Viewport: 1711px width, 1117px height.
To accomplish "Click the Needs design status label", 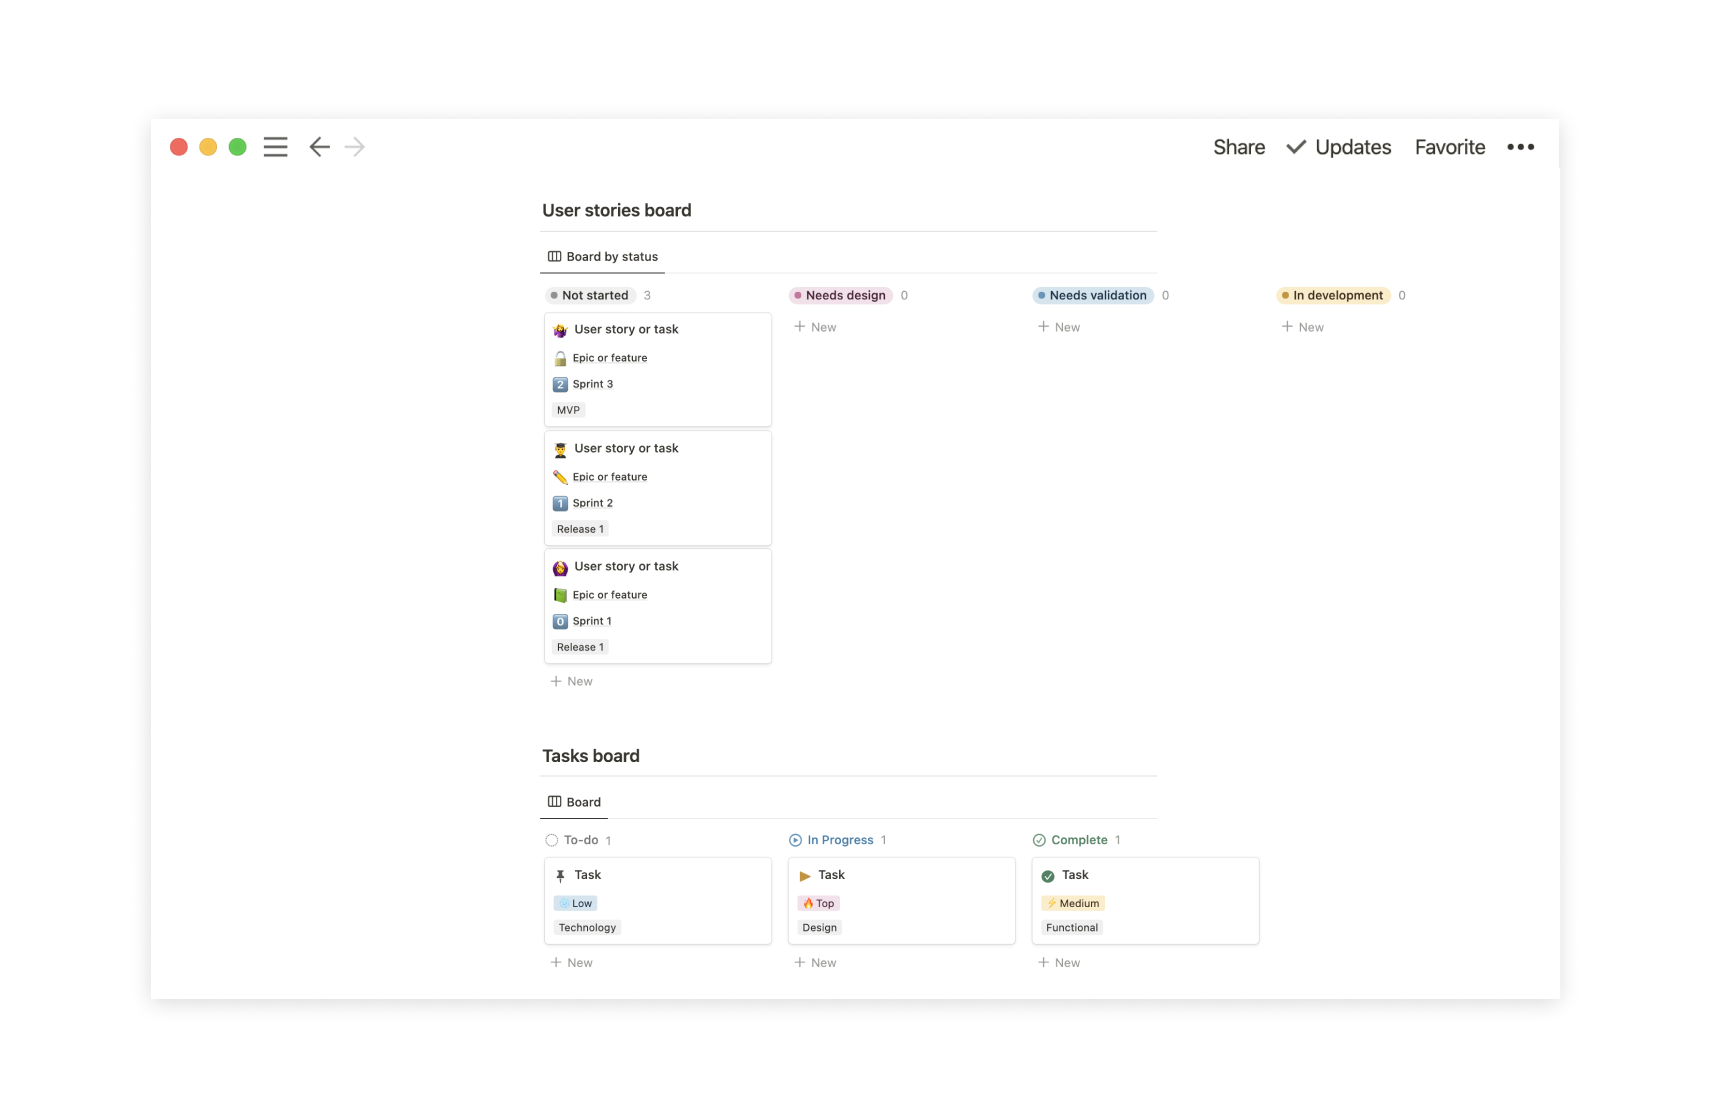I will 840,295.
